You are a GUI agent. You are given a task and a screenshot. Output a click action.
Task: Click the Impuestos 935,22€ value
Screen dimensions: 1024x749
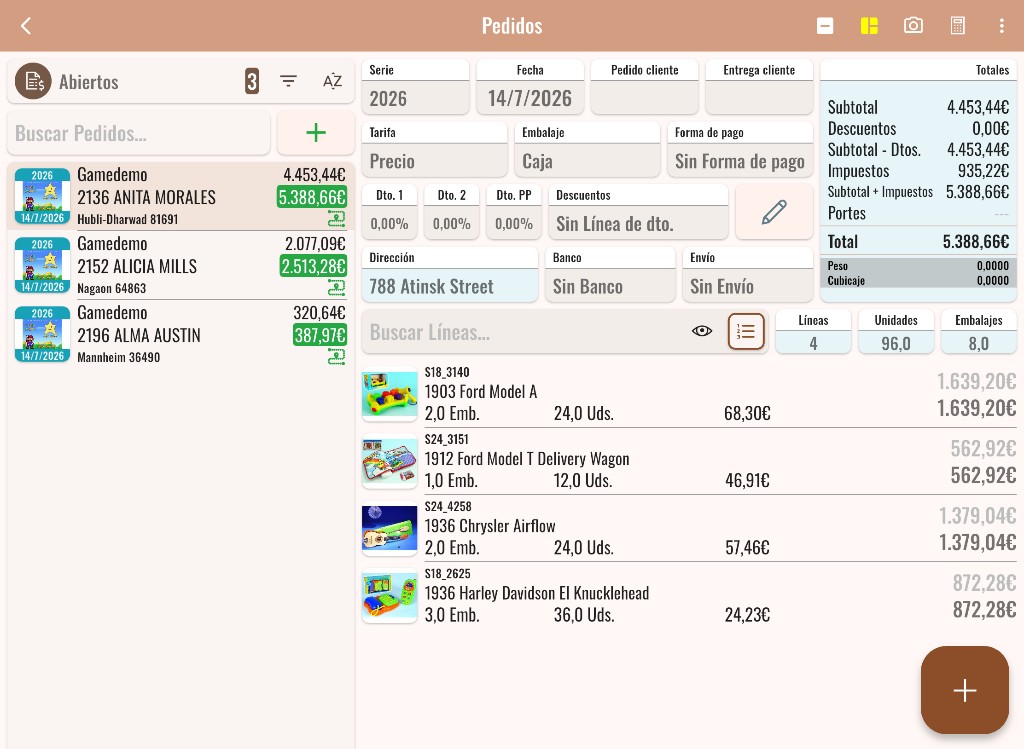[983, 171]
